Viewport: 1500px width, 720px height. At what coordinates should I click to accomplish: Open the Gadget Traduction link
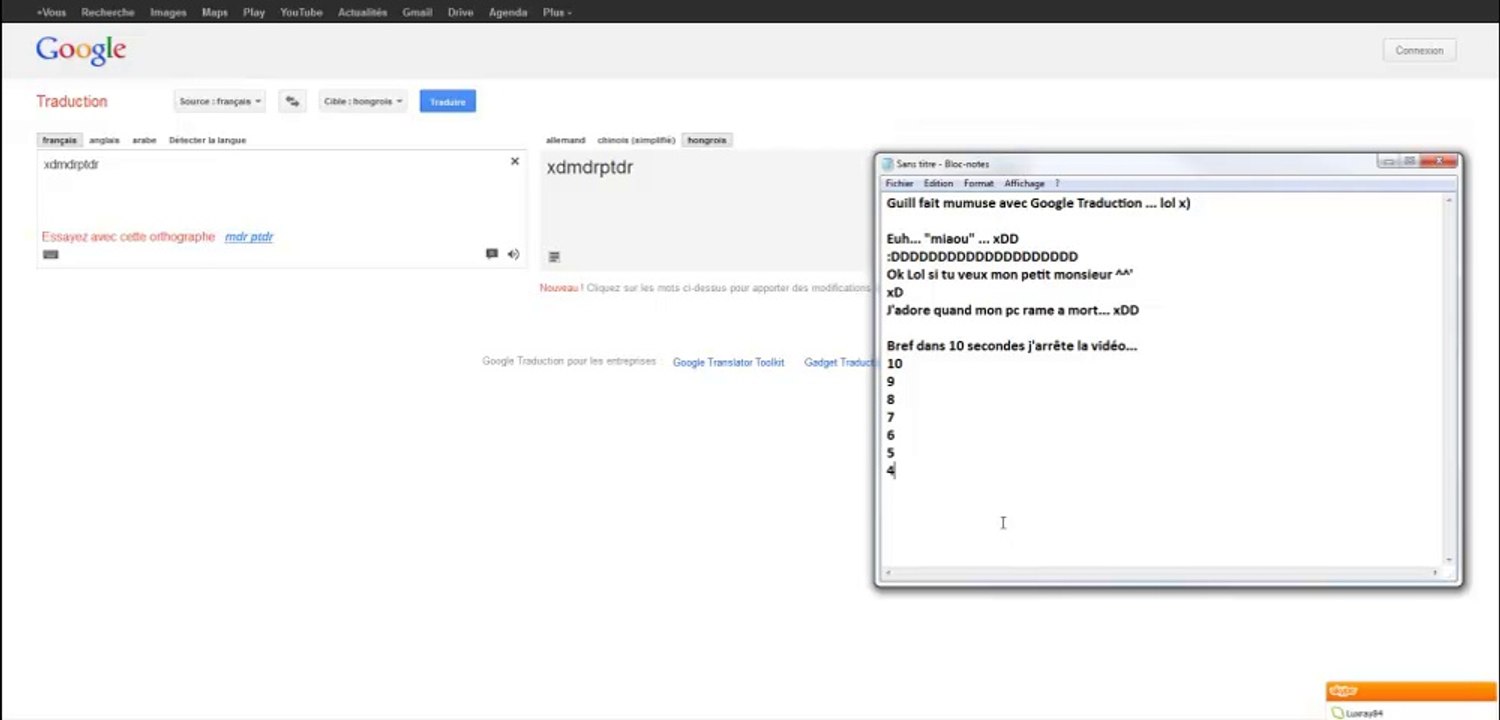(x=839, y=362)
